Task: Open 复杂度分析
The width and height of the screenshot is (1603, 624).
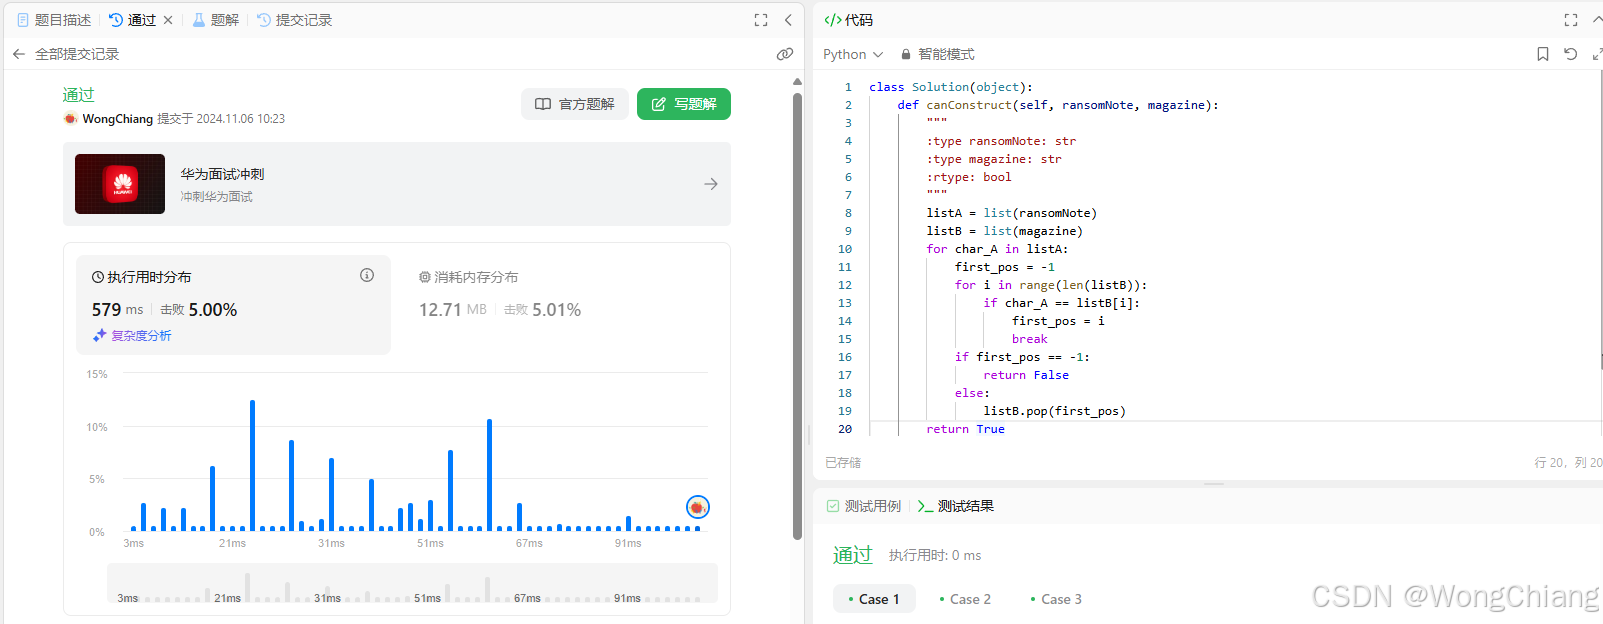Action: pos(132,336)
